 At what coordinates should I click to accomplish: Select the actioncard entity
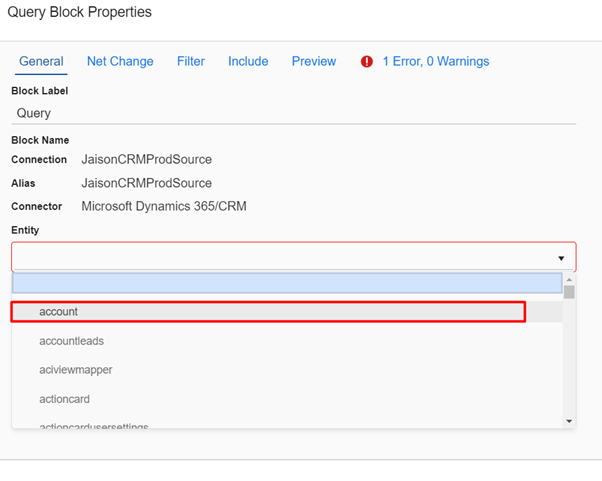[287, 399]
